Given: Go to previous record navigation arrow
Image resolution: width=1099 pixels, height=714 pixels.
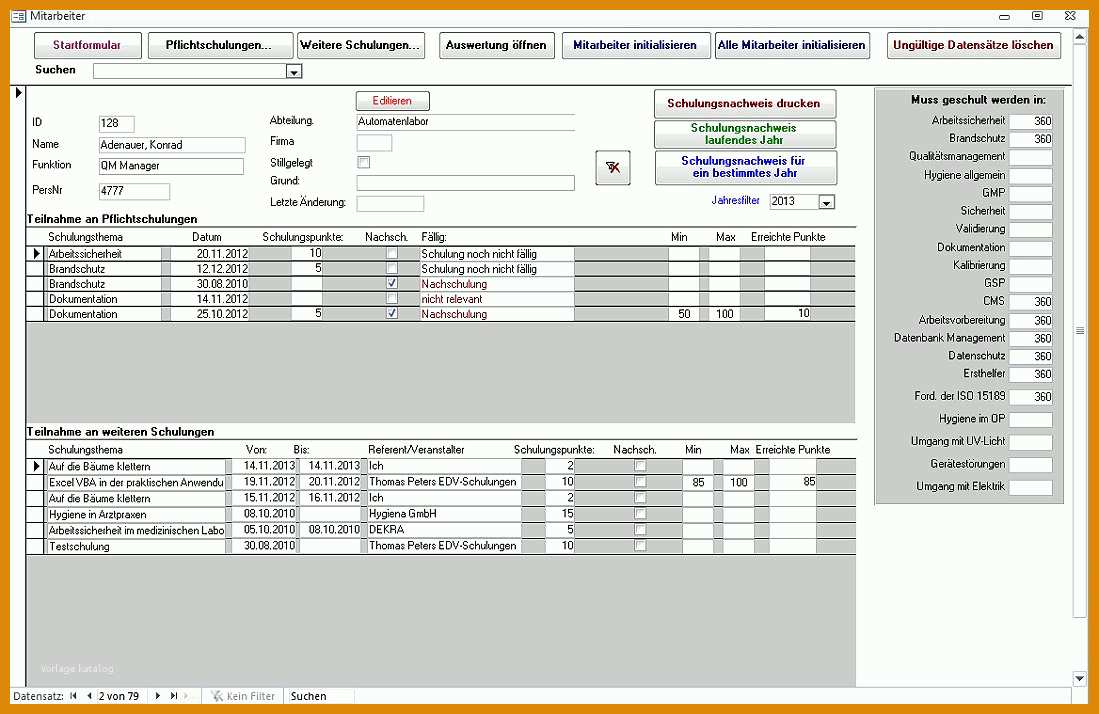Looking at the screenshot, I should click(x=89, y=696).
